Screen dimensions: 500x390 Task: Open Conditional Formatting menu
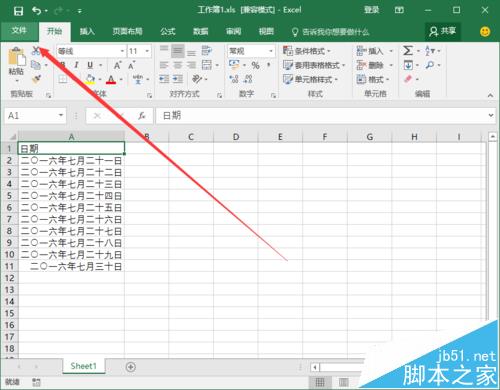click(x=307, y=51)
